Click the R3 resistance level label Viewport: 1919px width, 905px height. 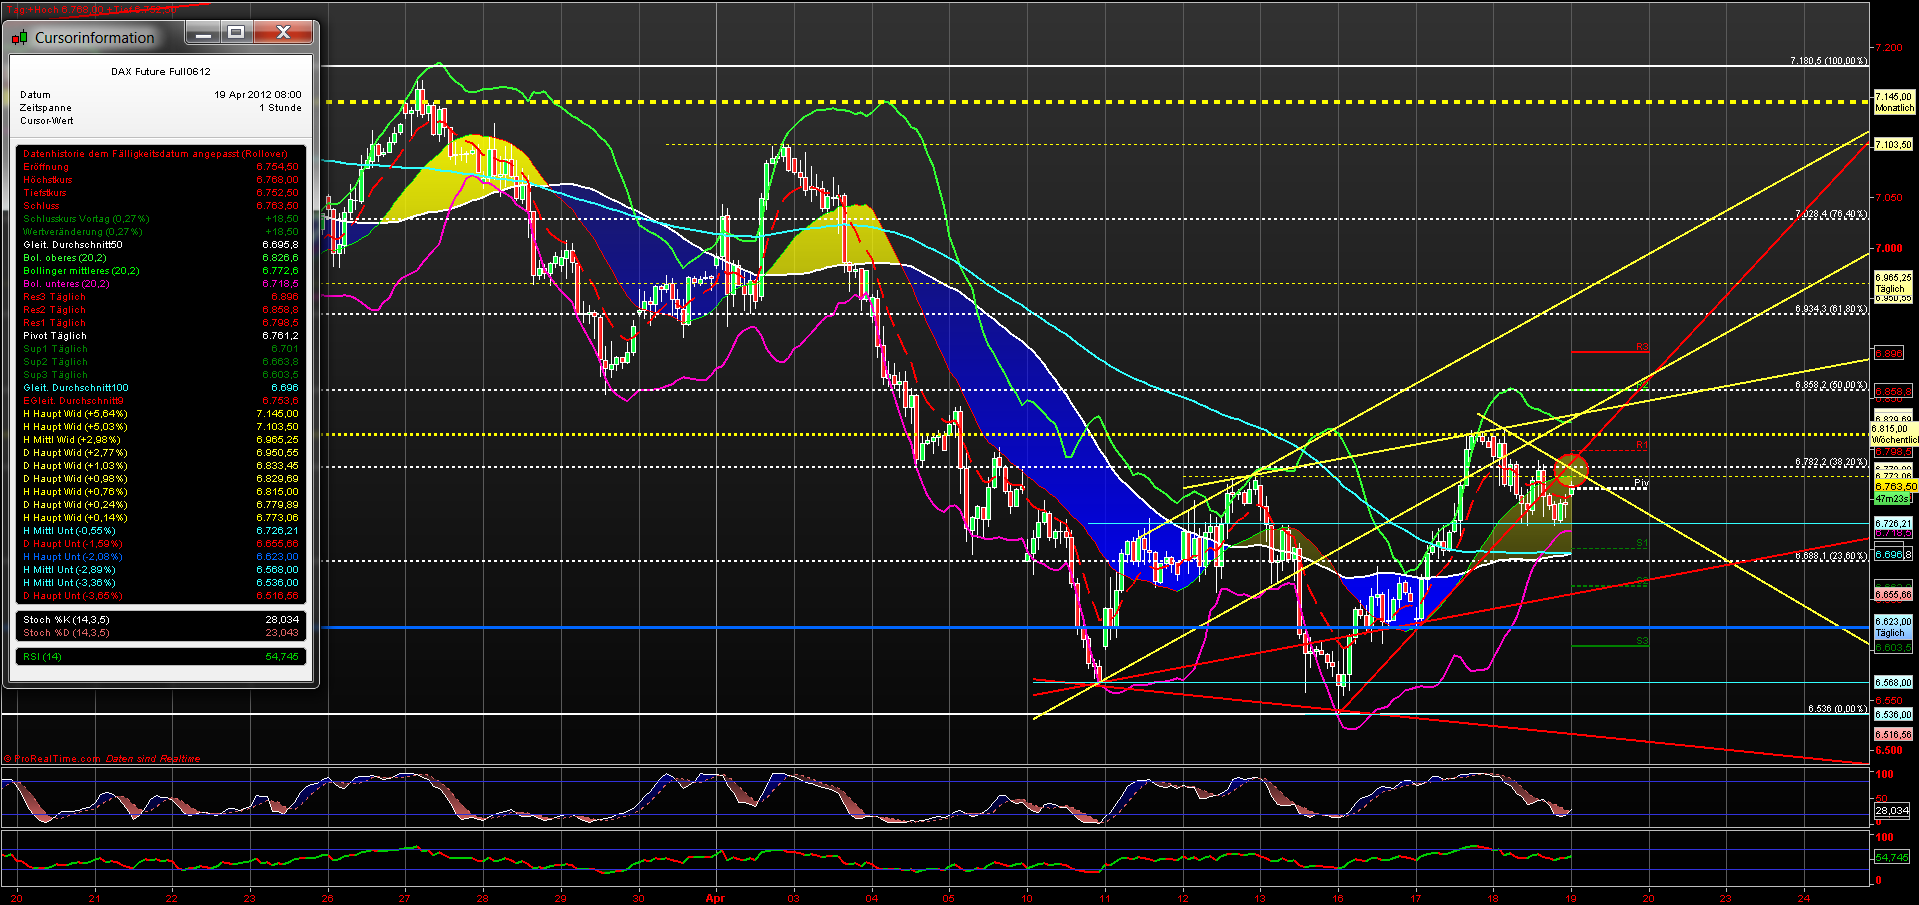[x=1642, y=348]
